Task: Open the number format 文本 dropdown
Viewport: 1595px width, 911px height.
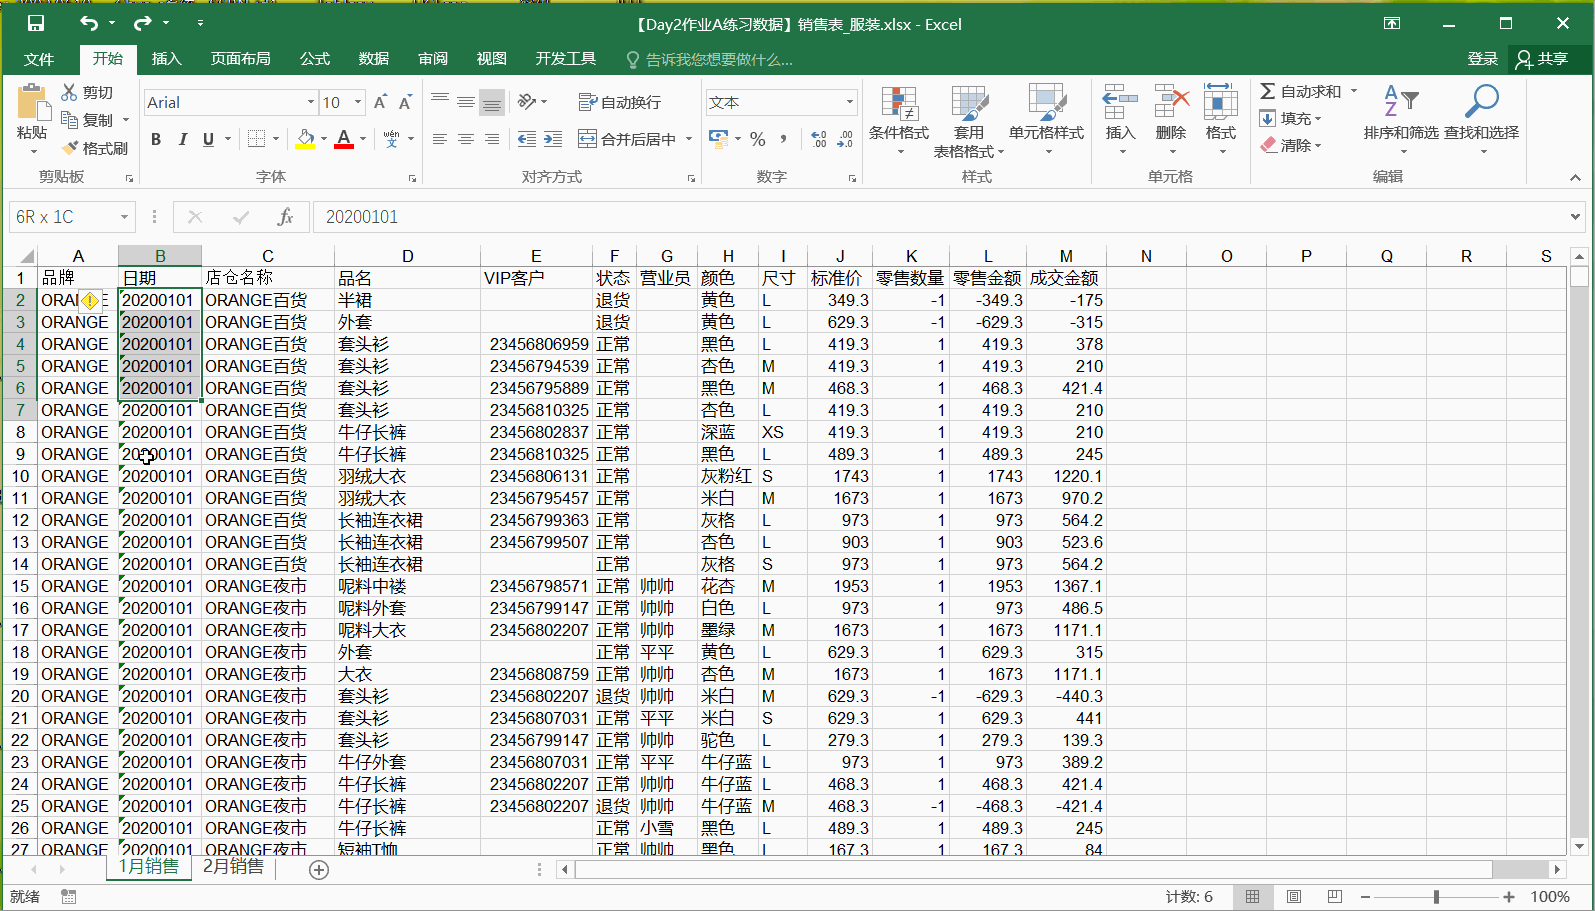Action: coord(850,102)
